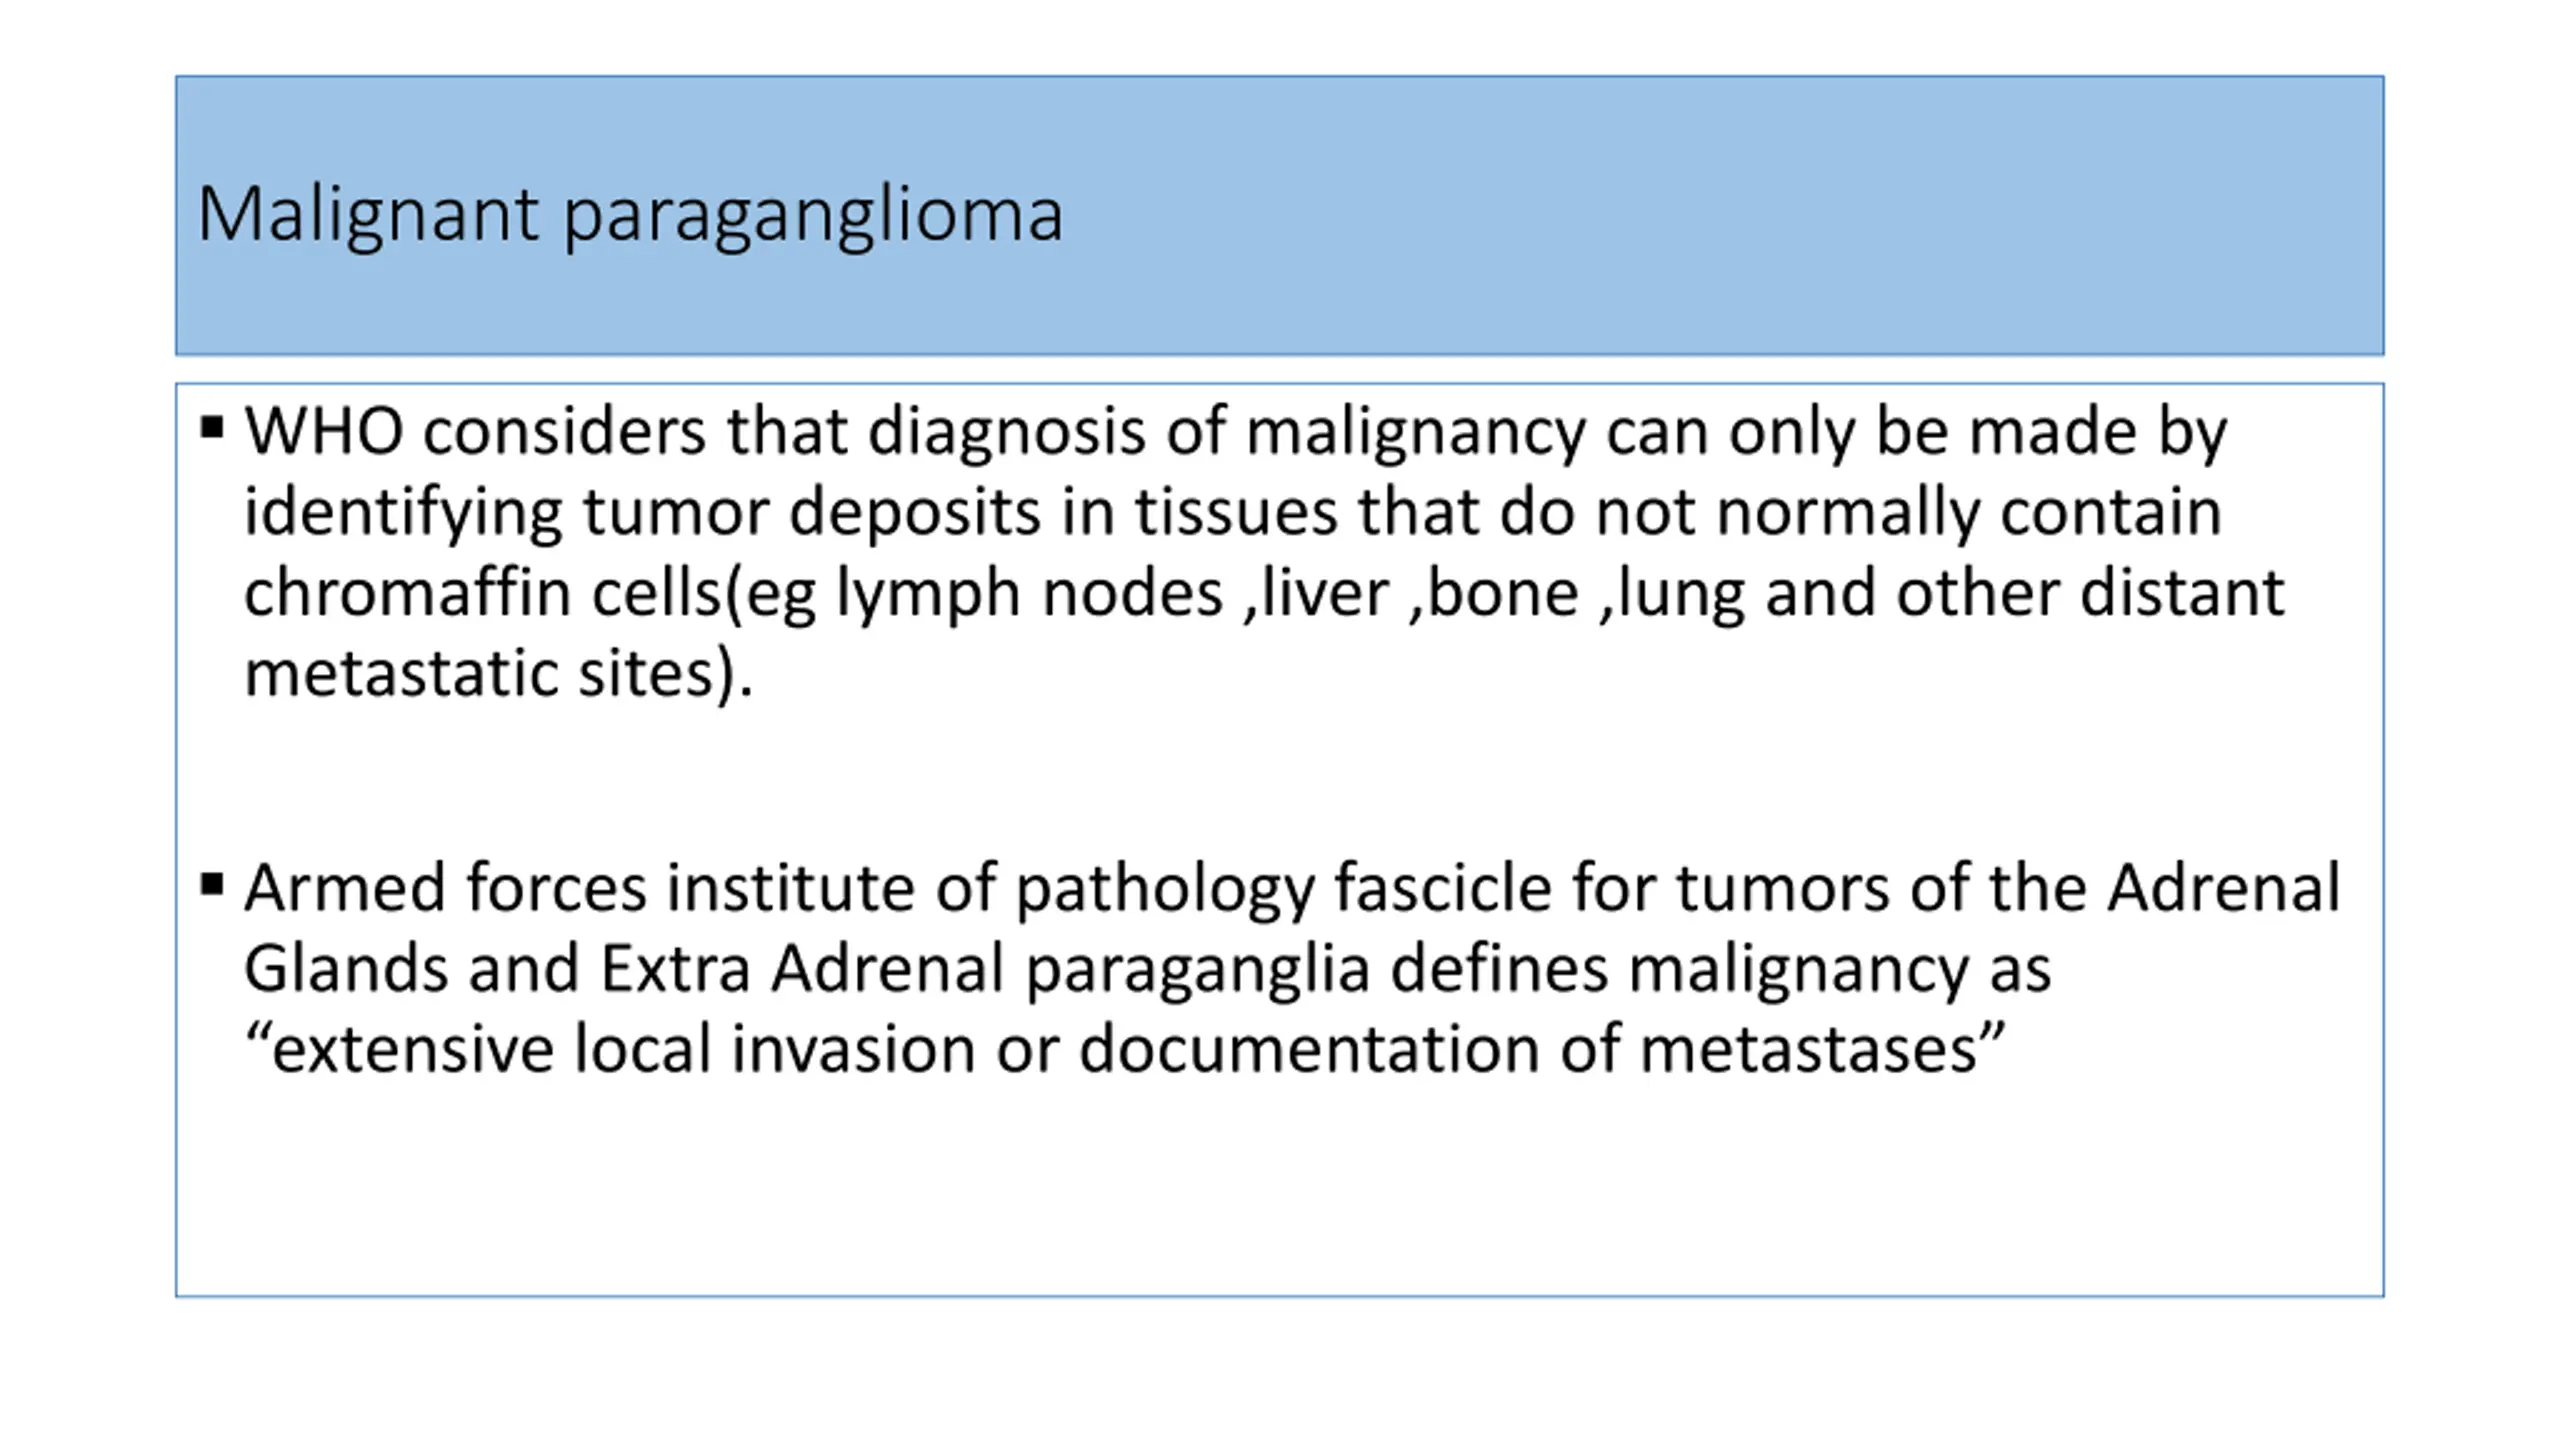The image size is (2560, 1440).
Task: Click the word "WHO" in first bullet
Action: click(x=323, y=431)
